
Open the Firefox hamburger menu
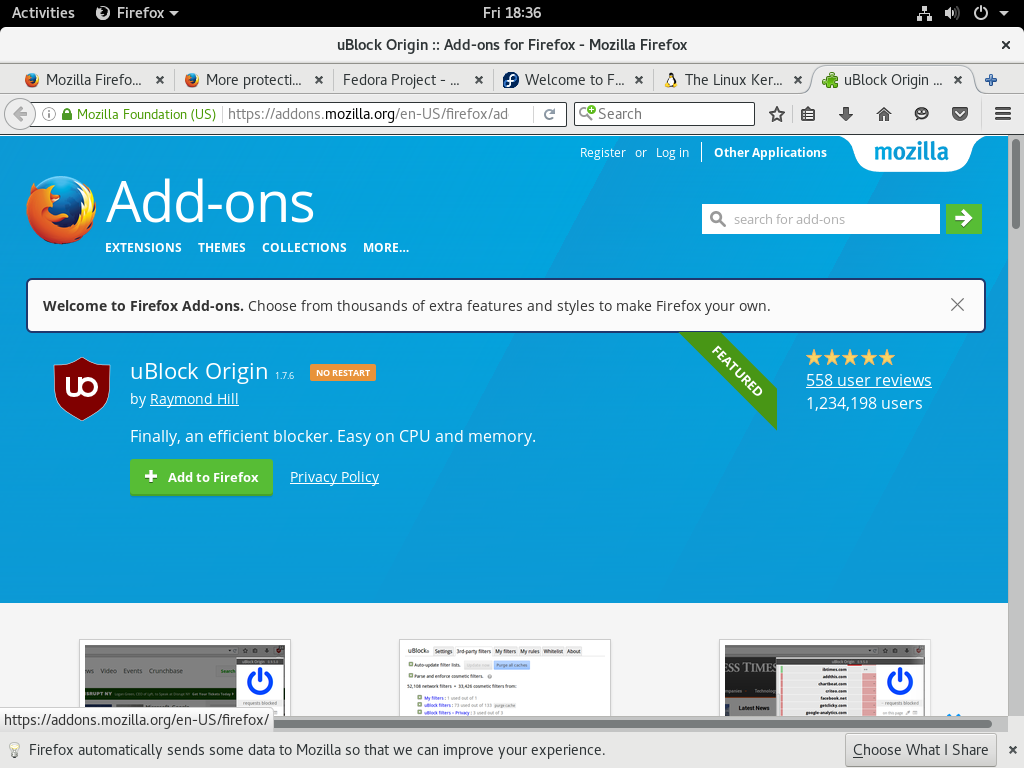(1003, 114)
